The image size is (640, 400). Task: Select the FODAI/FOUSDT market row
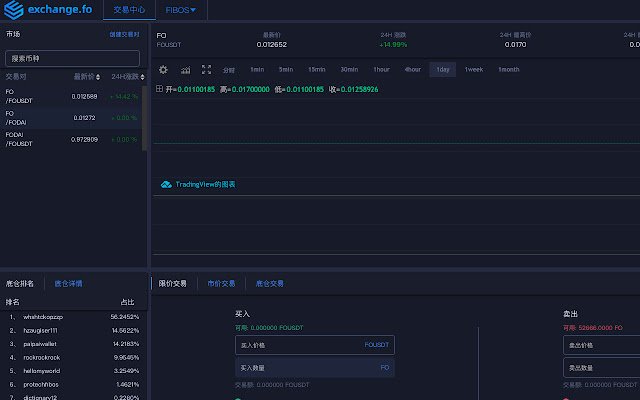(x=71, y=139)
